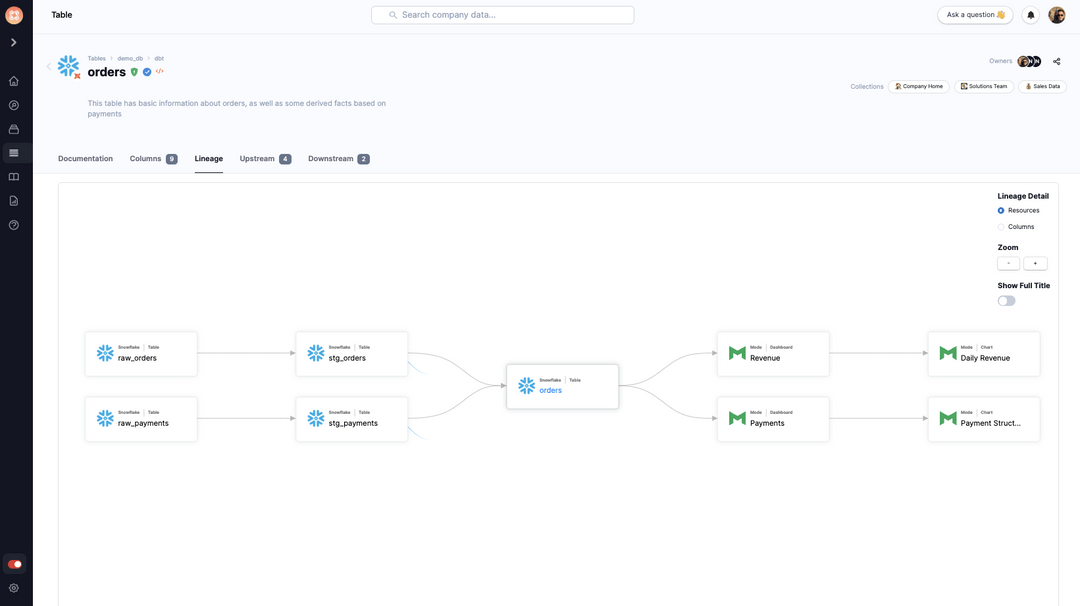Select the document reports icon in sidebar
Screen dimensions: 1080x606
coord(14,200)
